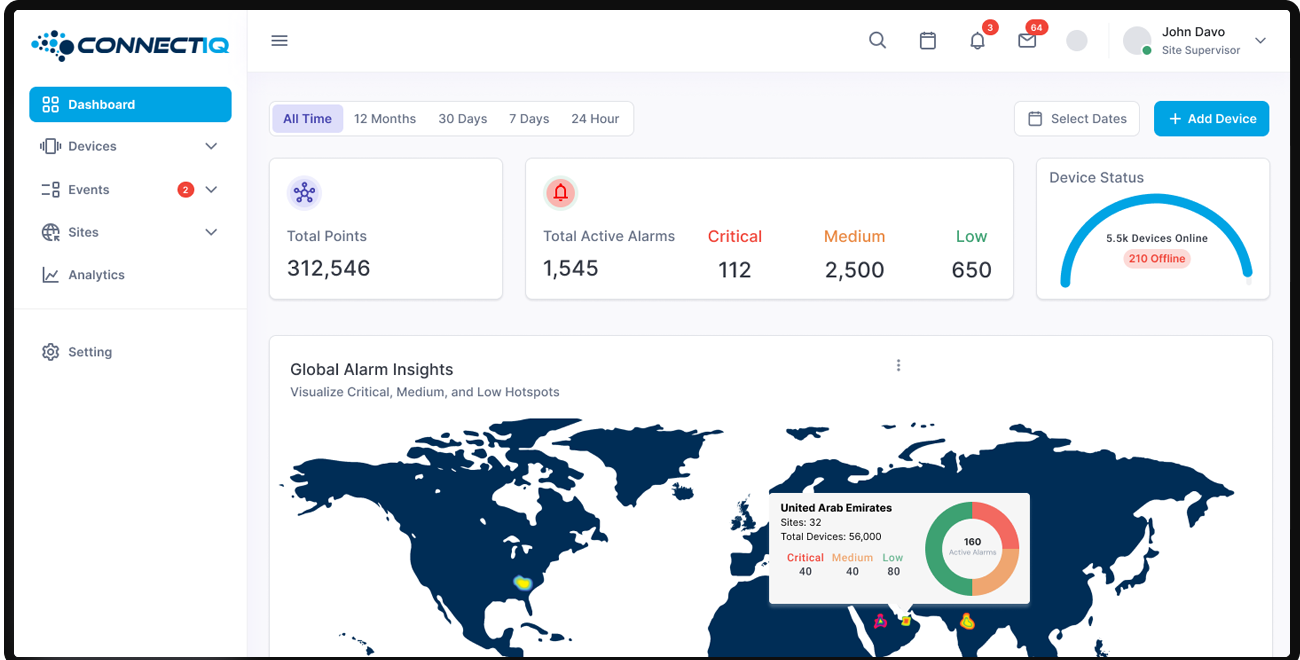Screen dimensions: 1300x660
Task: Open notifications bell with 3 badge
Action: click(977, 41)
